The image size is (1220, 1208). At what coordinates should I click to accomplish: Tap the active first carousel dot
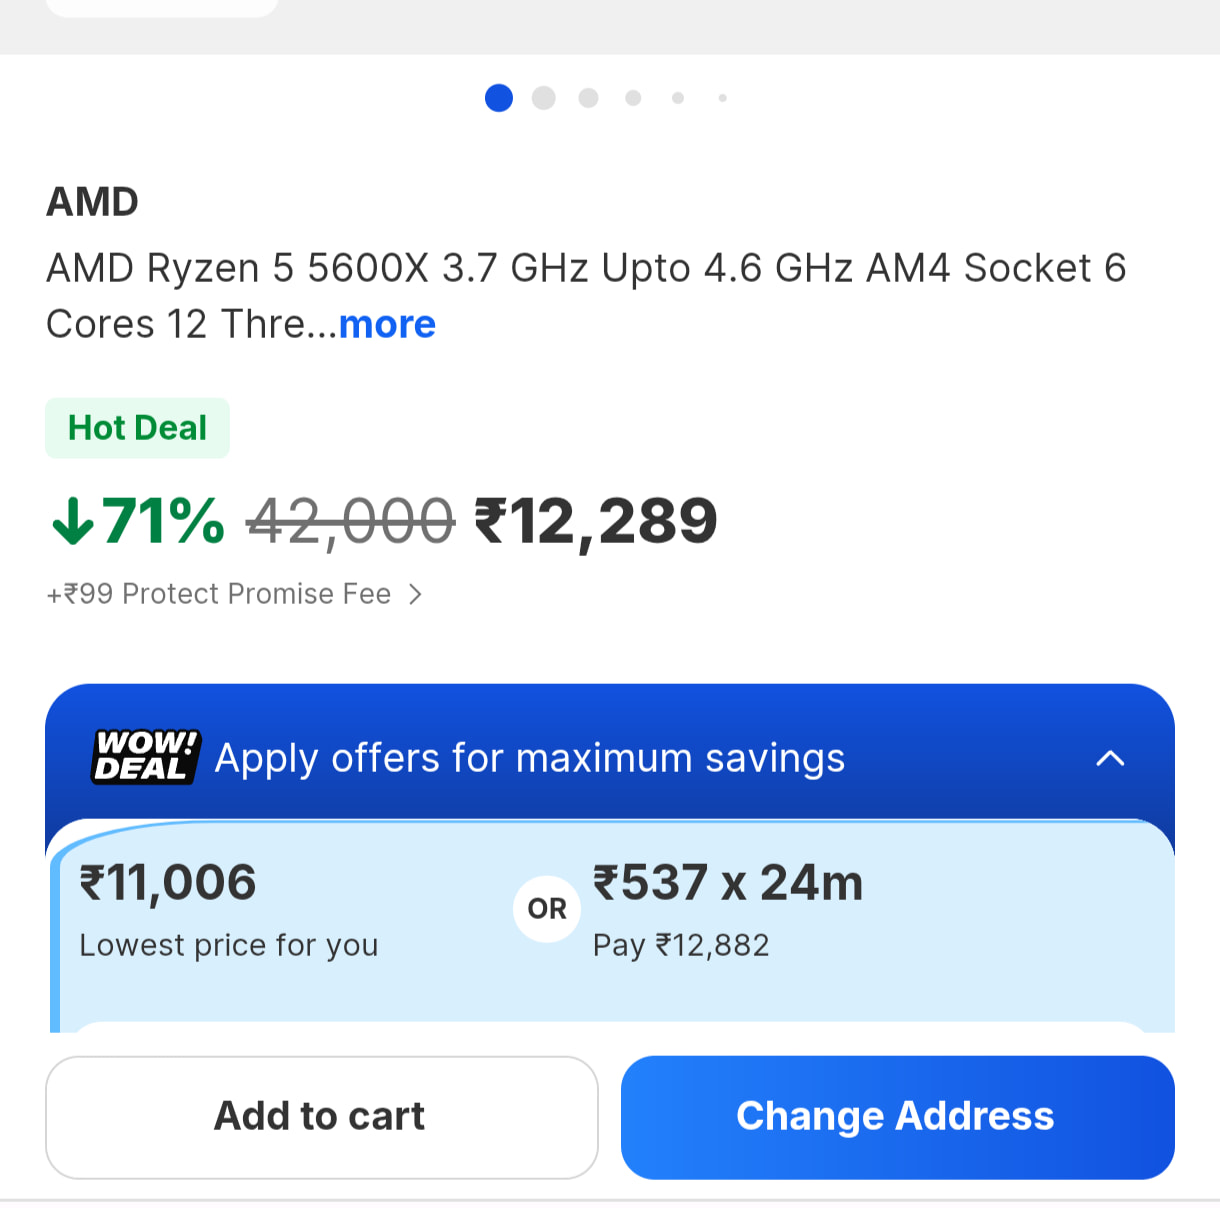499,98
